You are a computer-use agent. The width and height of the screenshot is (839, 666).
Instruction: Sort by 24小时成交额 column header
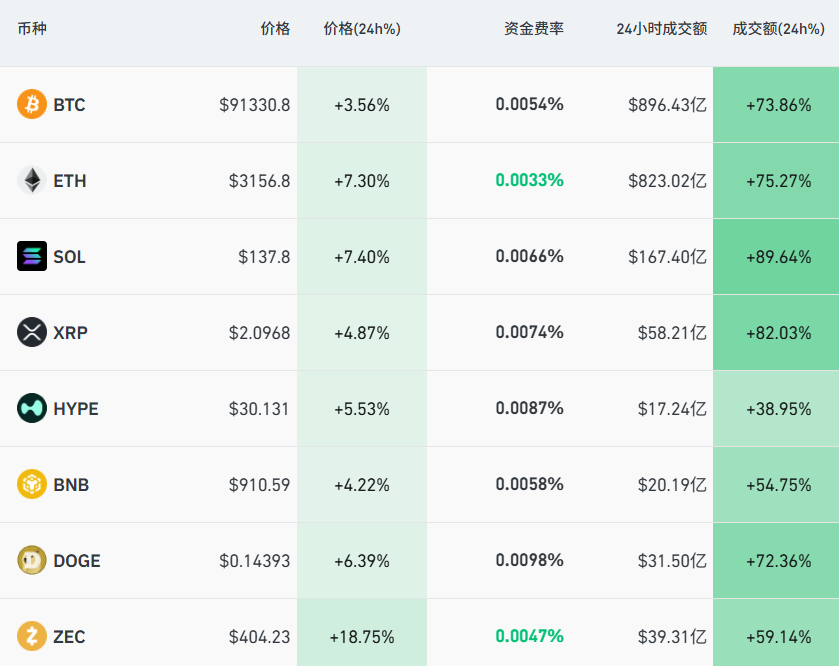click(661, 29)
